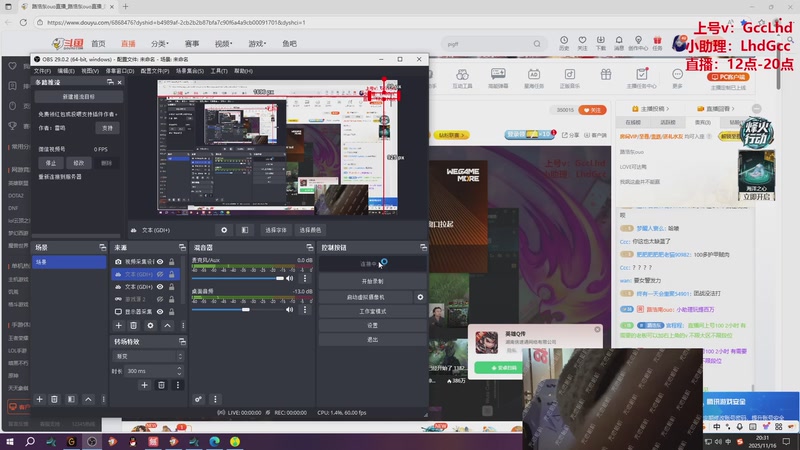Open filters icon in source toolbar below preview

(245, 230)
